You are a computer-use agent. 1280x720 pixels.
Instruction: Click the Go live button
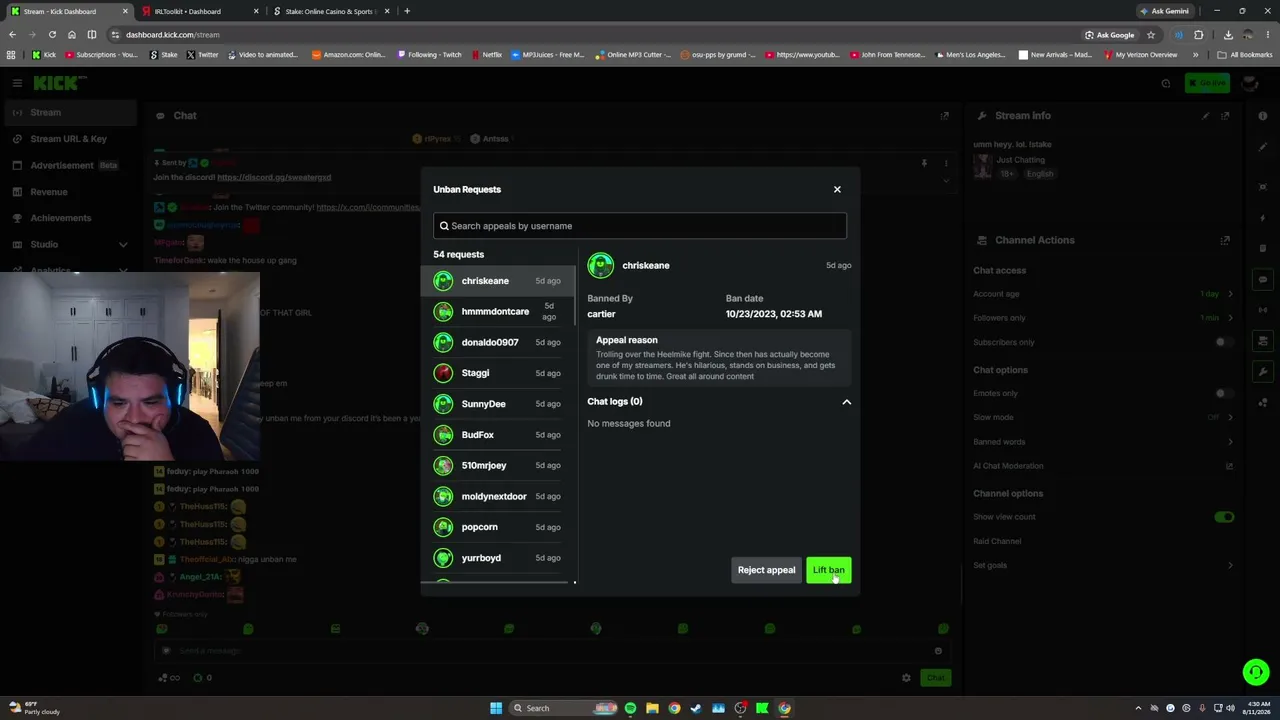click(1207, 83)
